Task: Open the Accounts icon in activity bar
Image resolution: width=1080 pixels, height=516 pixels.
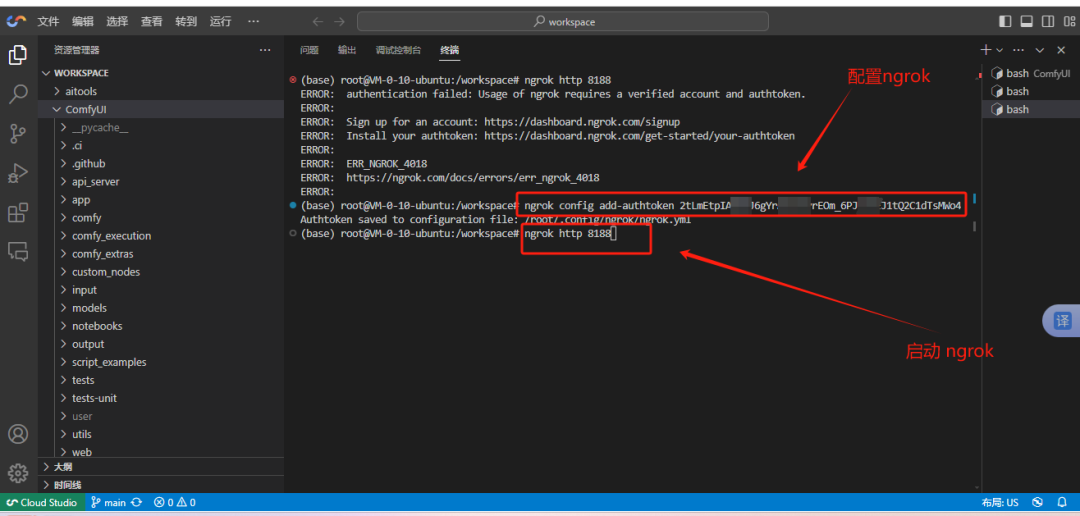Action: (x=18, y=434)
